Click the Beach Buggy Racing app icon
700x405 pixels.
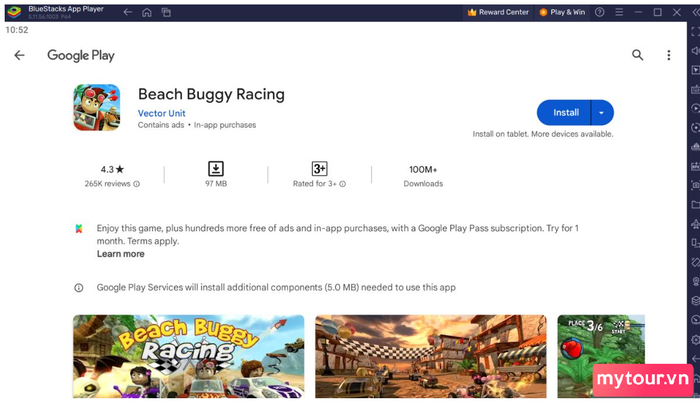(x=96, y=107)
